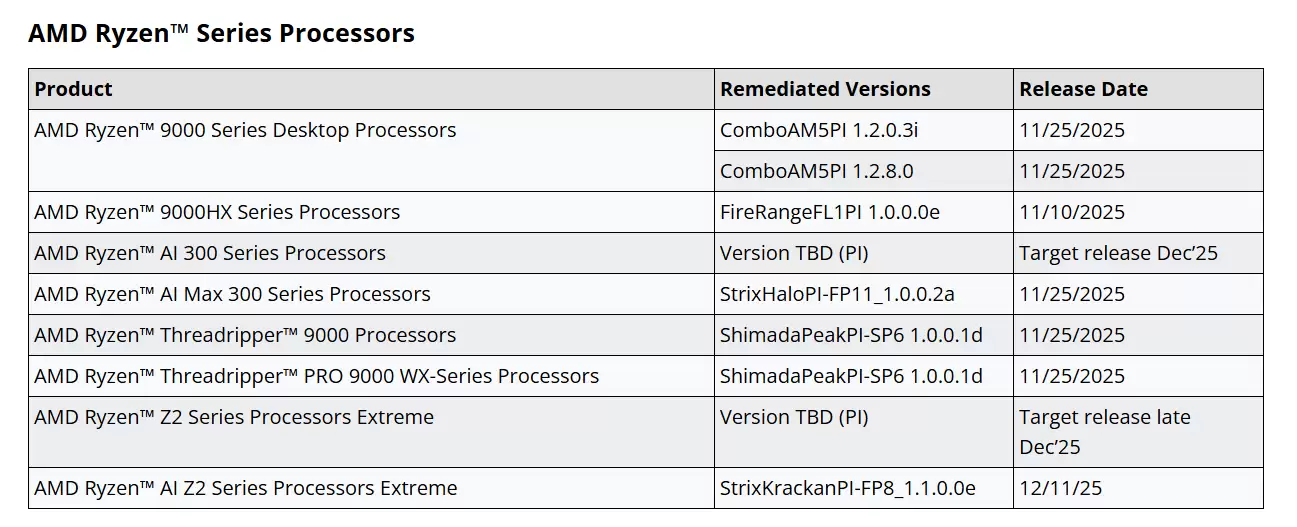Click the Remediated Versions column header

[x=825, y=89]
